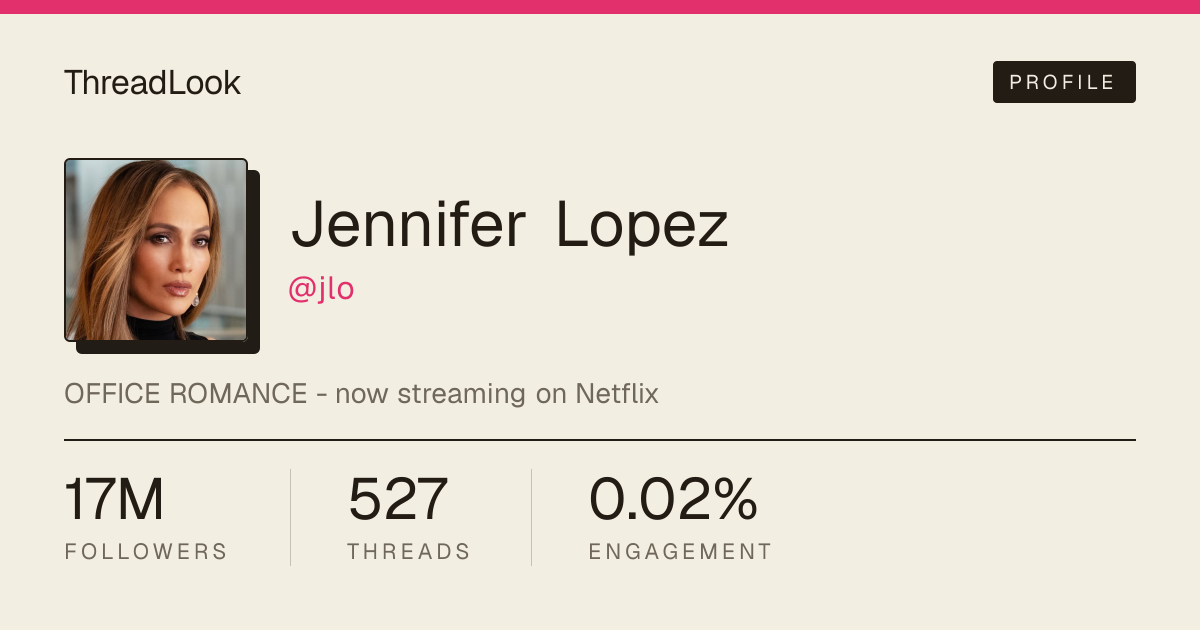Select the profile avatar photo
Screen dimensions: 1200x630
click(156, 250)
